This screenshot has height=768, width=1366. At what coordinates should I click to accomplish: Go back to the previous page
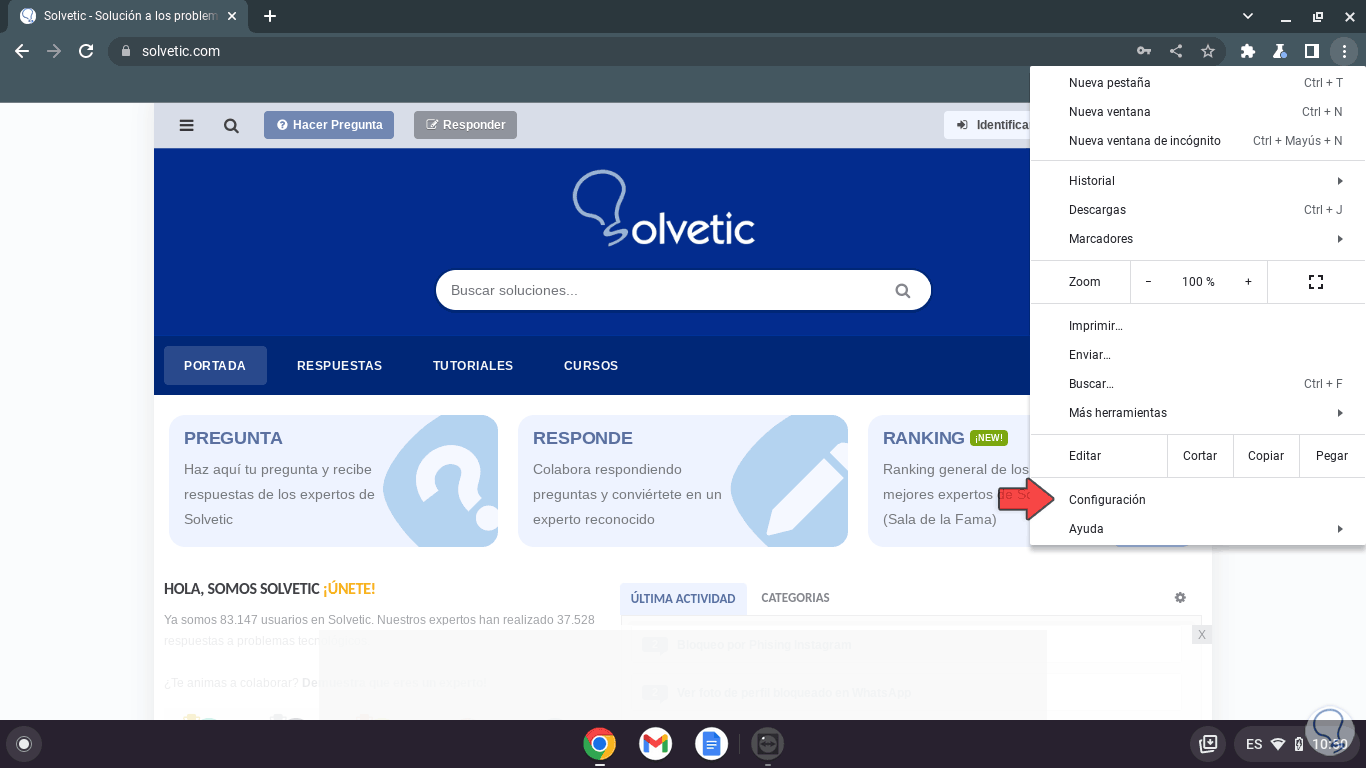pyautogui.click(x=22, y=51)
